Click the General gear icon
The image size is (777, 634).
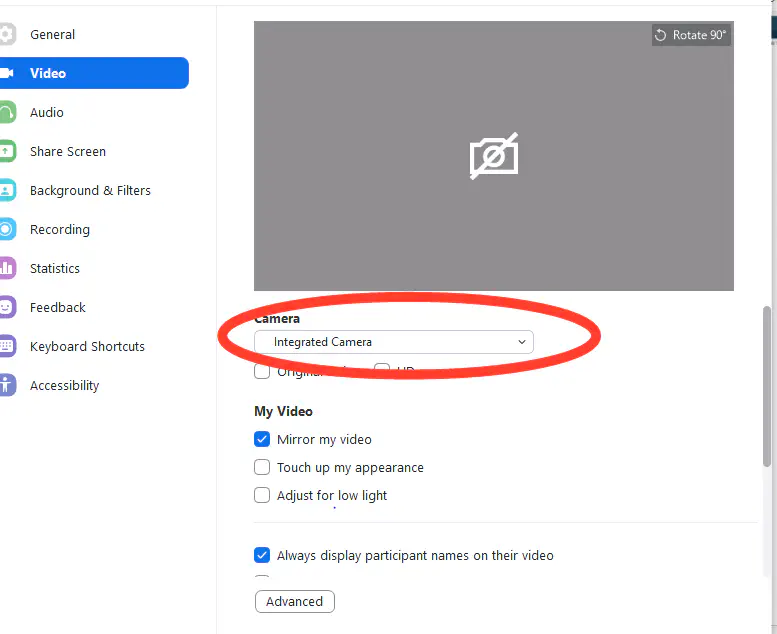(x=6, y=35)
